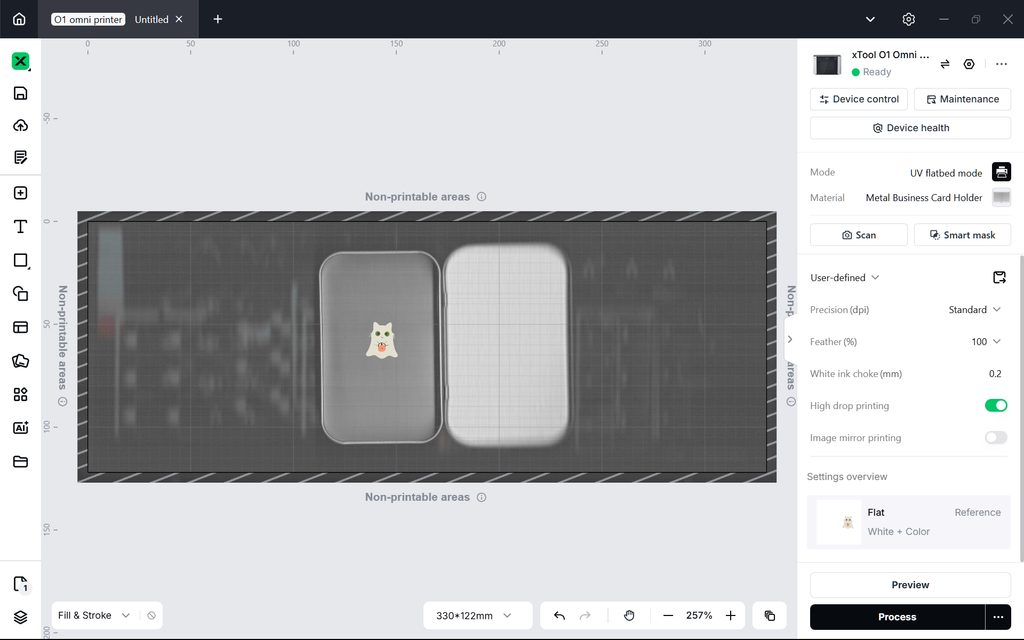Enable Image mirror printing toggle
Viewport: 1024px width, 640px height.
(996, 438)
